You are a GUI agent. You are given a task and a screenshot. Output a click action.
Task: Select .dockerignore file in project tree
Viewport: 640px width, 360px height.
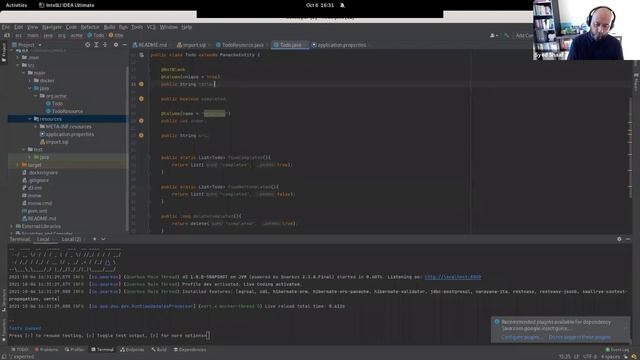pos(40,173)
